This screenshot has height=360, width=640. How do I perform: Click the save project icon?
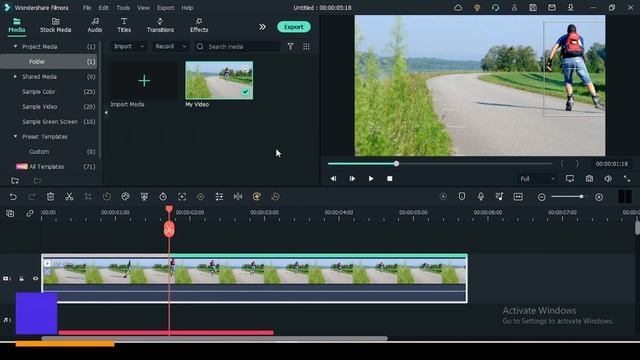tap(533, 8)
